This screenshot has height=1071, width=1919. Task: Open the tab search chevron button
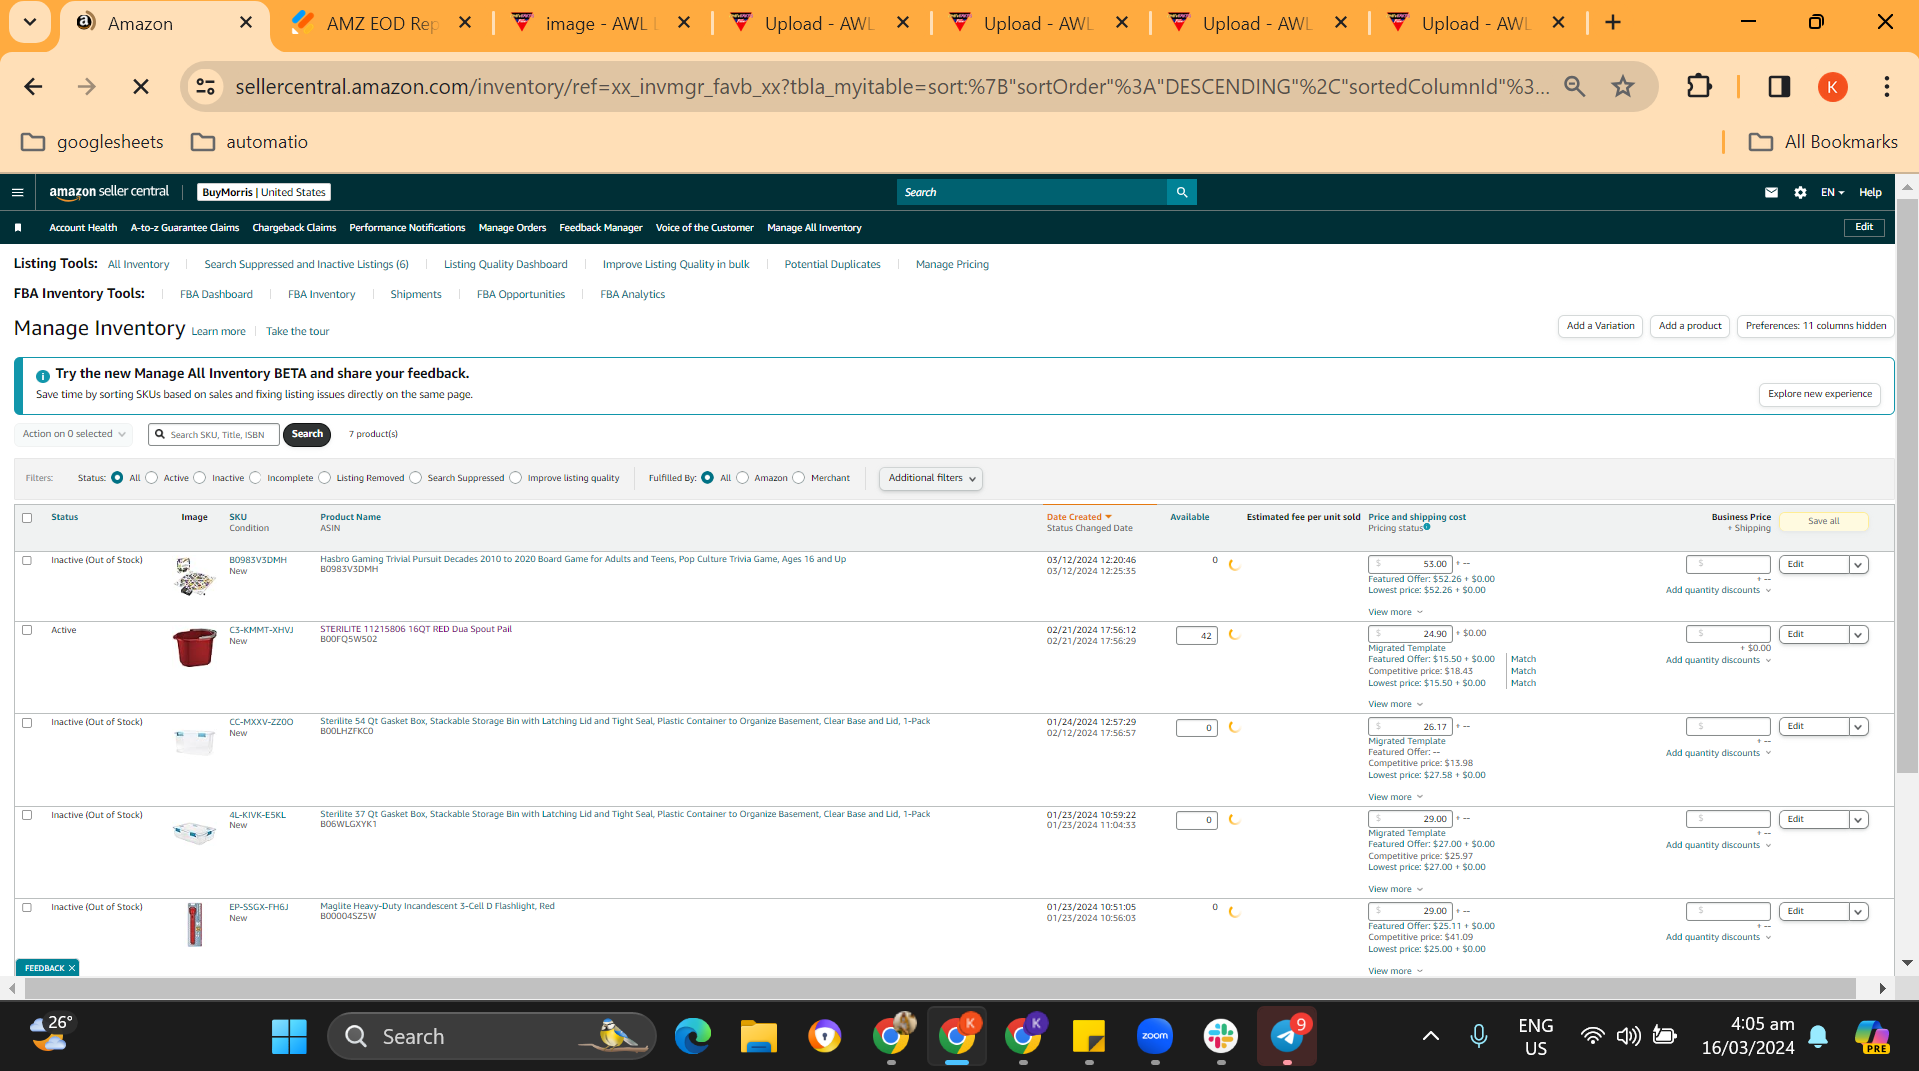pyautogui.click(x=30, y=22)
